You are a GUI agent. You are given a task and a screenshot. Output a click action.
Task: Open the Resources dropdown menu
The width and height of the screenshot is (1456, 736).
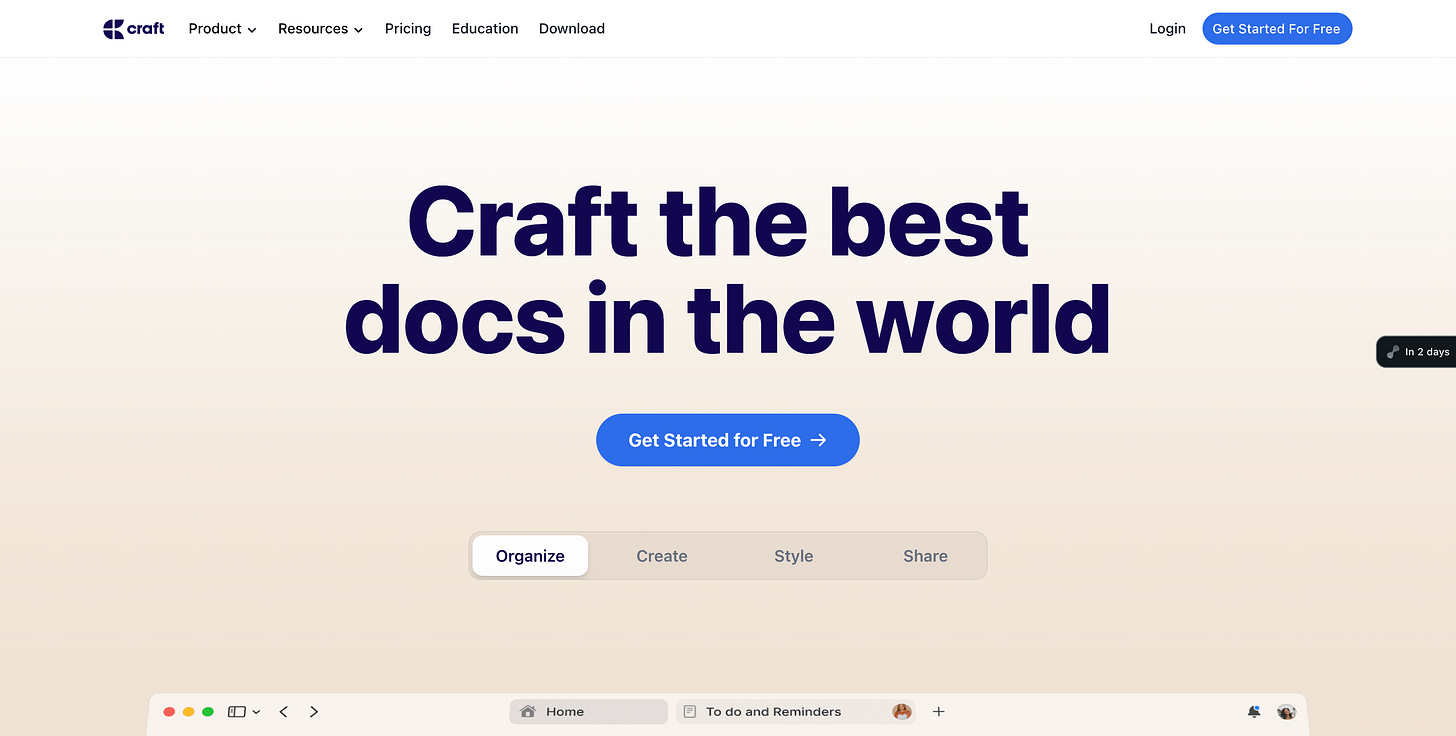pyautogui.click(x=320, y=29)
